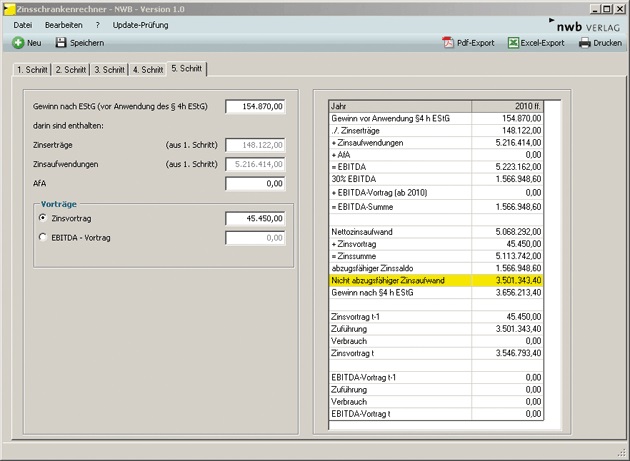The image size is (630, 461).
Task: Select the Zinsvortrag radio button
Action: click(x=42, y=217)
